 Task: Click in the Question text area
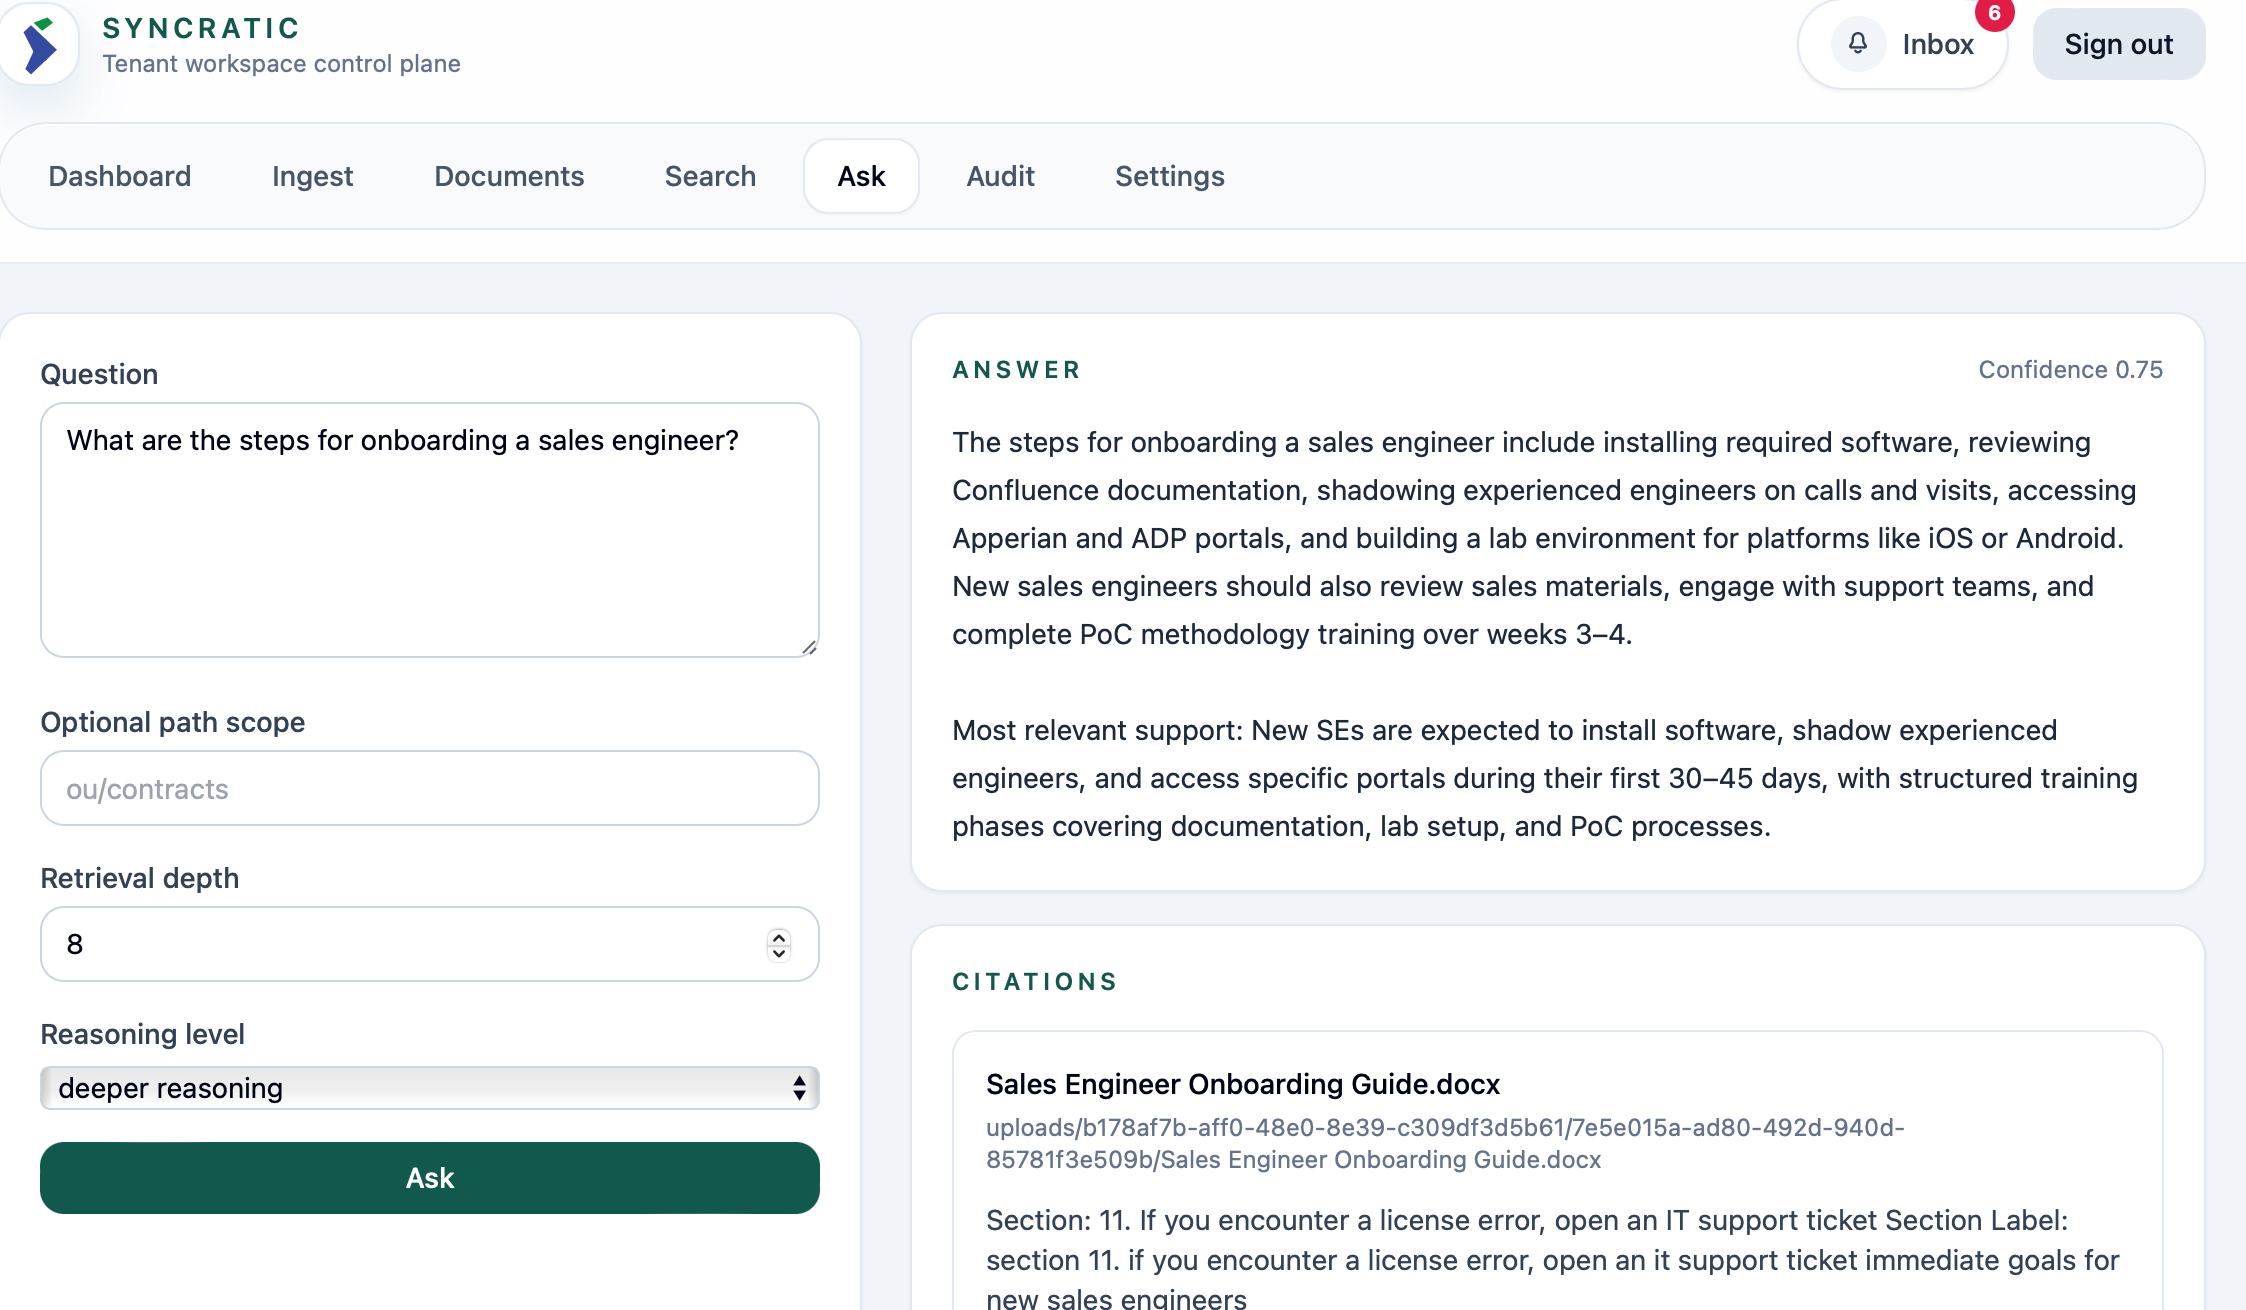(430, 530)
